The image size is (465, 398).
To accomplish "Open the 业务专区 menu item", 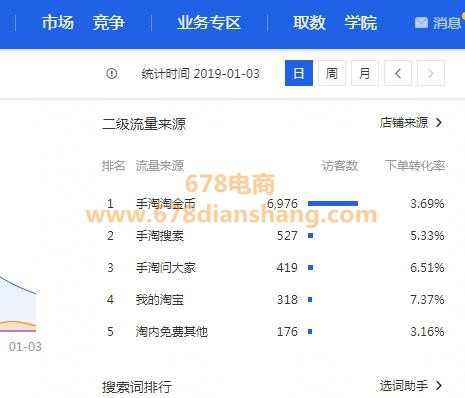I will pyautogui.click(x=209, y=23).
